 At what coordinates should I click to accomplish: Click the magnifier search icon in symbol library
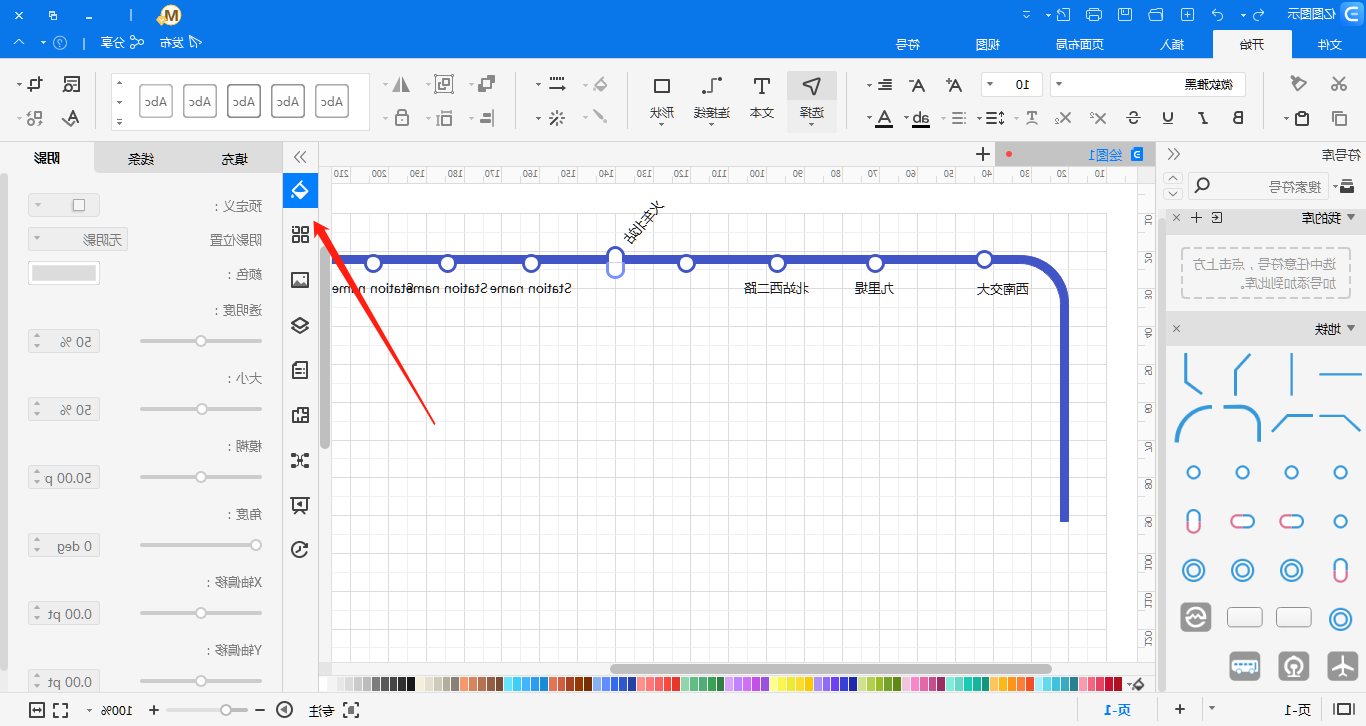tap(1203, 185)
